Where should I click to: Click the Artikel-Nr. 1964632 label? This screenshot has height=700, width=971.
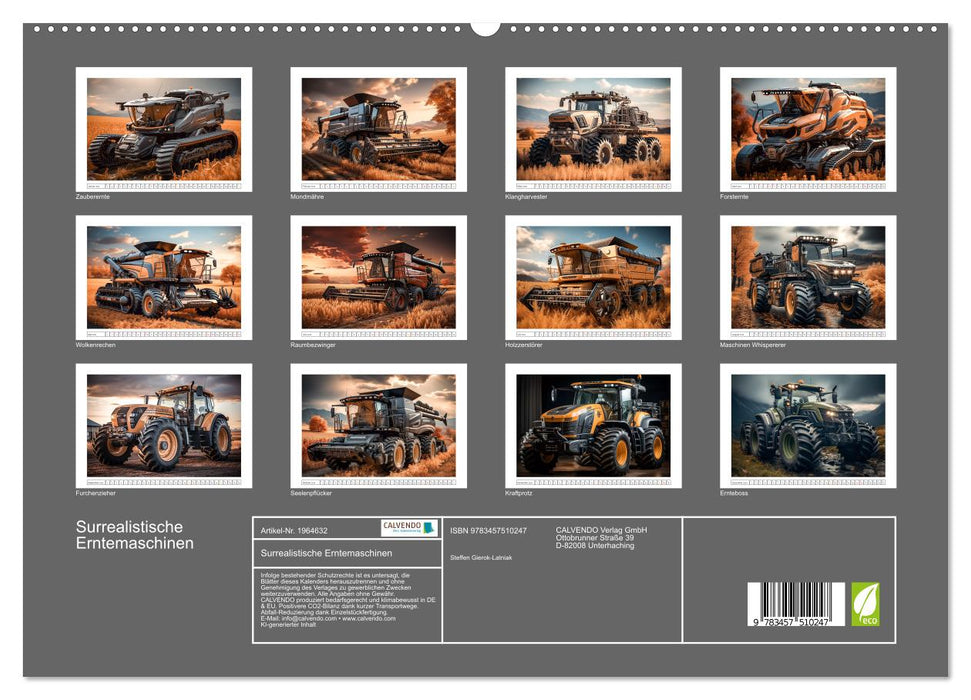[x=293, y=530]
